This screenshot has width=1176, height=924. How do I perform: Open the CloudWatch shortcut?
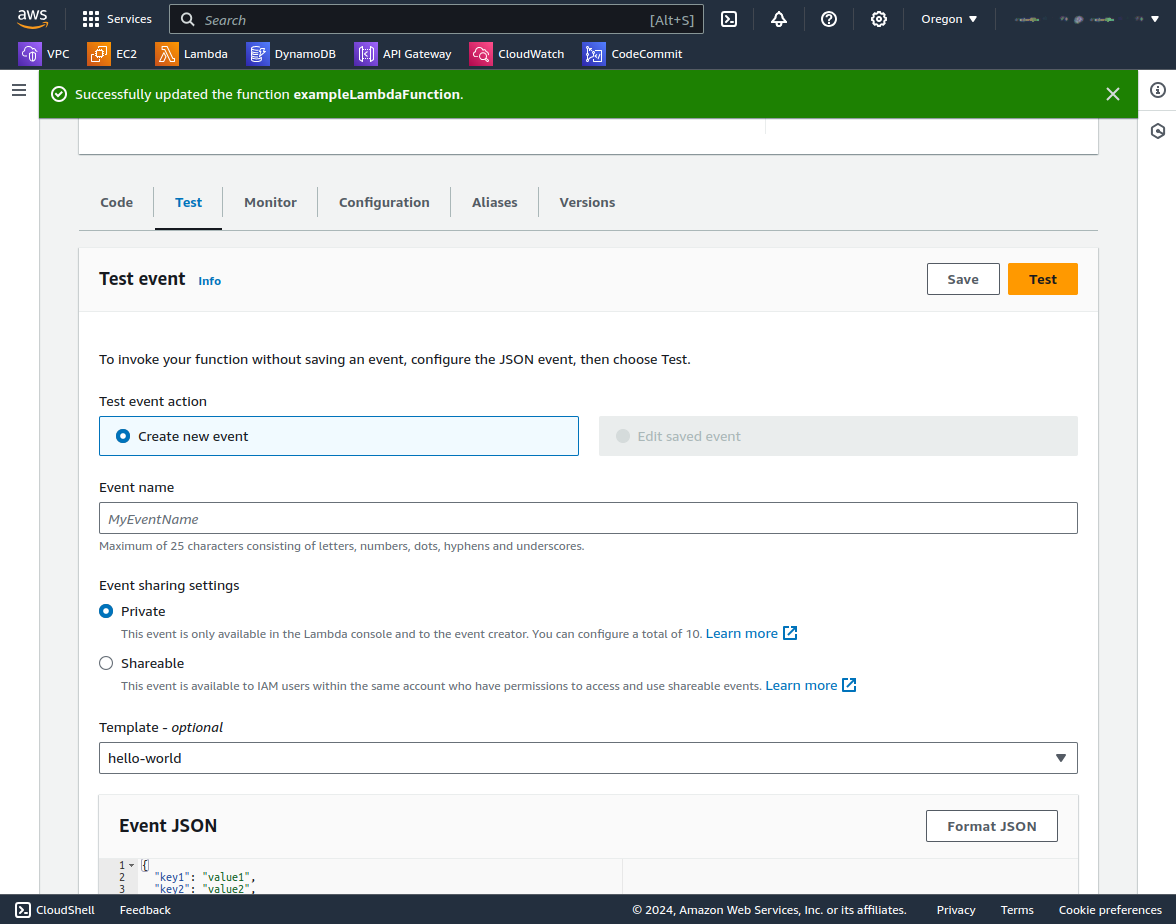(x=518, y=54)
